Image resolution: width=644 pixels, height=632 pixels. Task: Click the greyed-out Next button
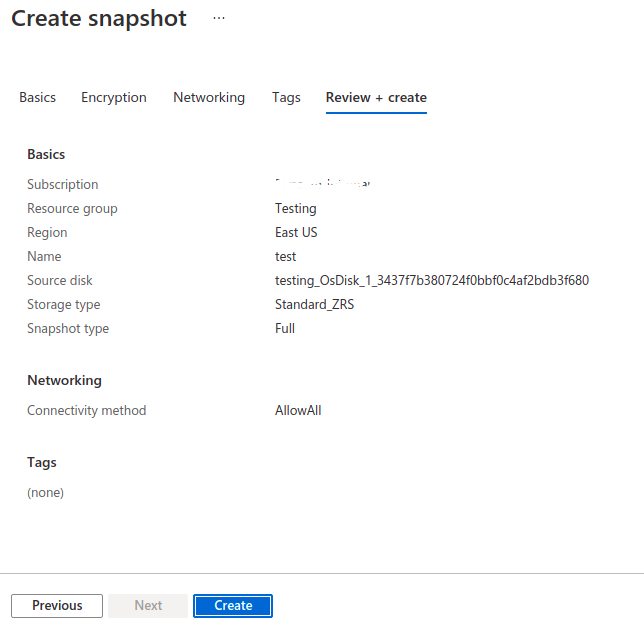(x=148, y=605)
